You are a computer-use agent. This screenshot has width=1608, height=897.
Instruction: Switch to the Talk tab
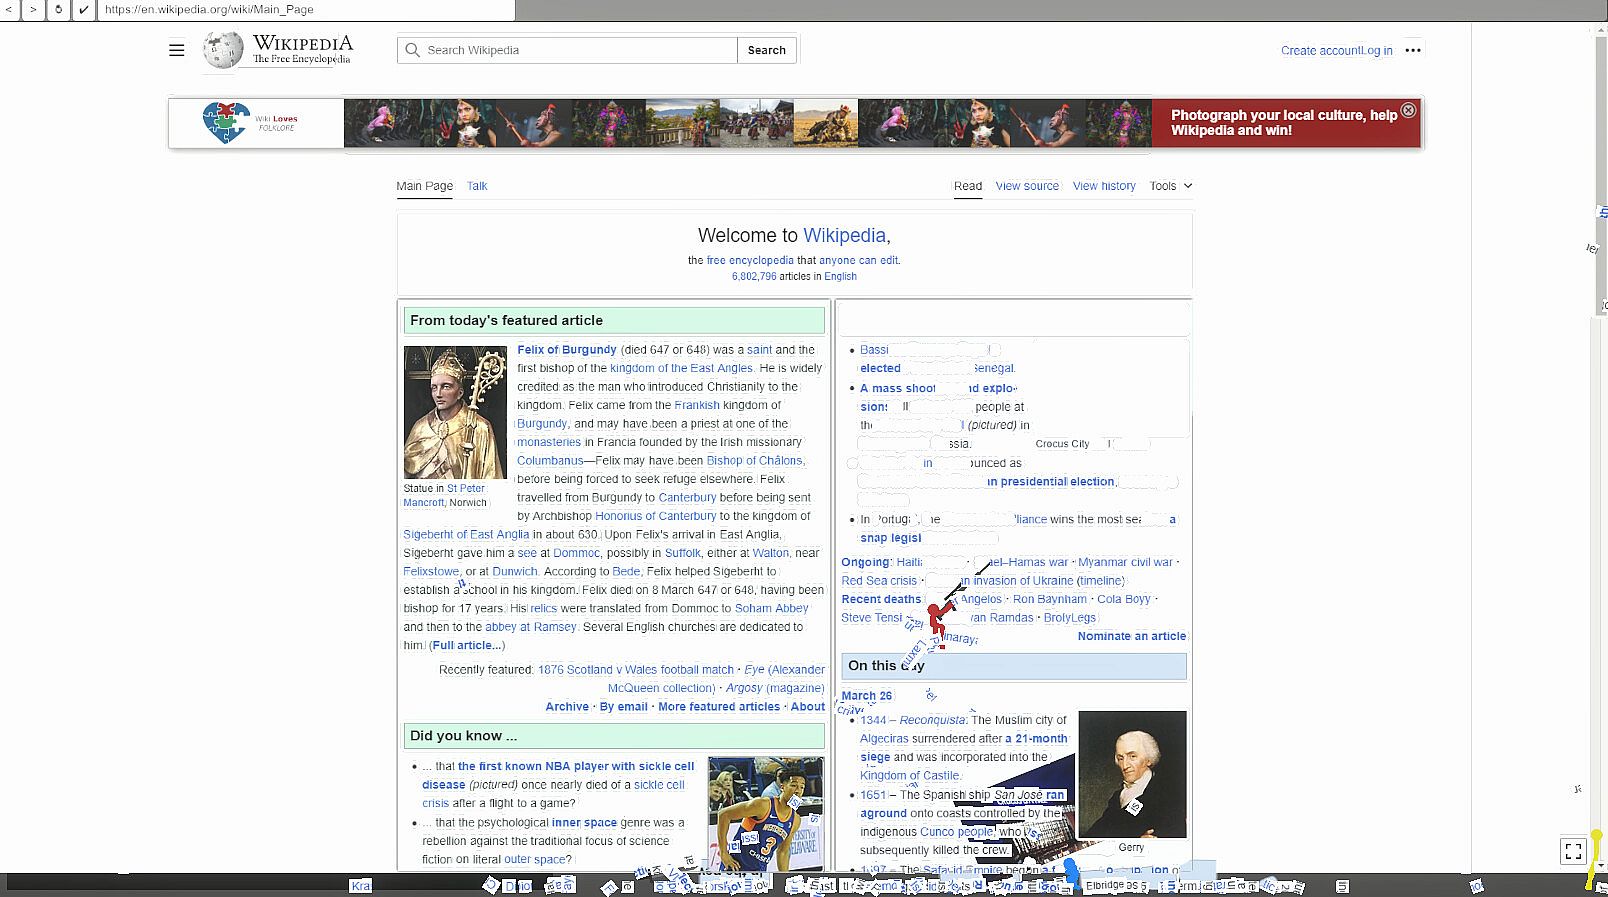click(477, 186)
